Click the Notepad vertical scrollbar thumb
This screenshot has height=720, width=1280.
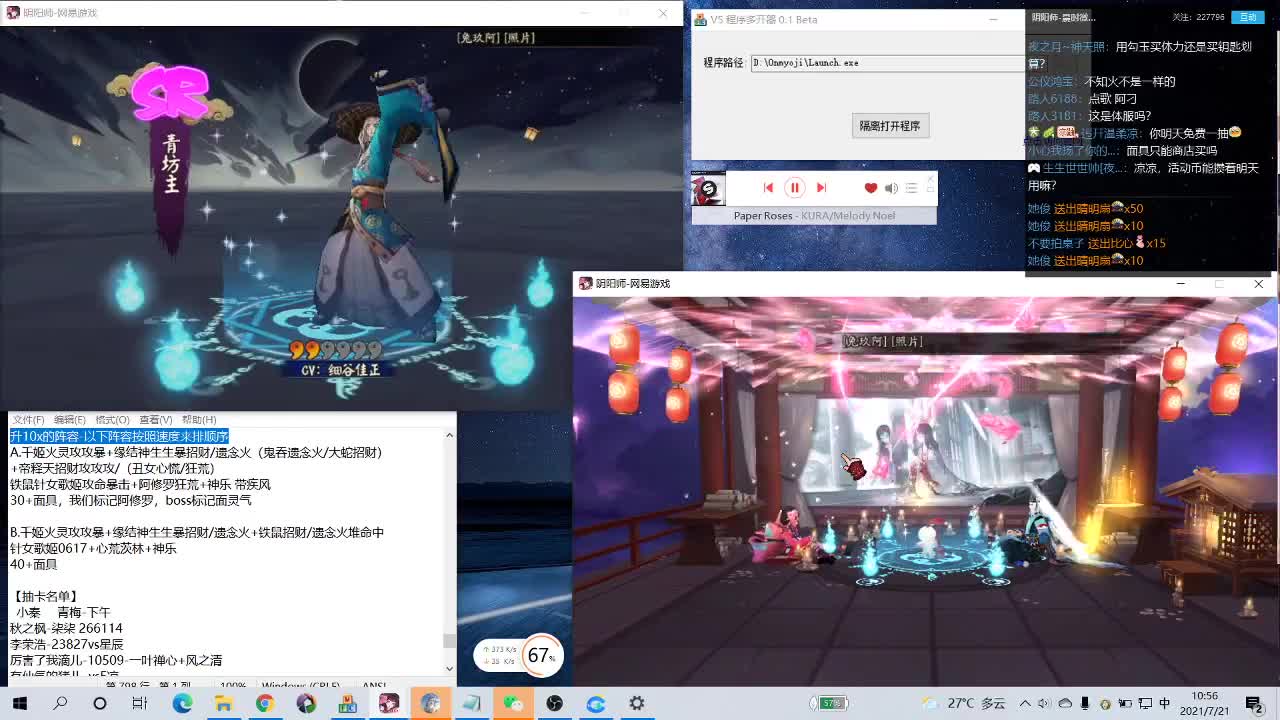tap(449, 640)
